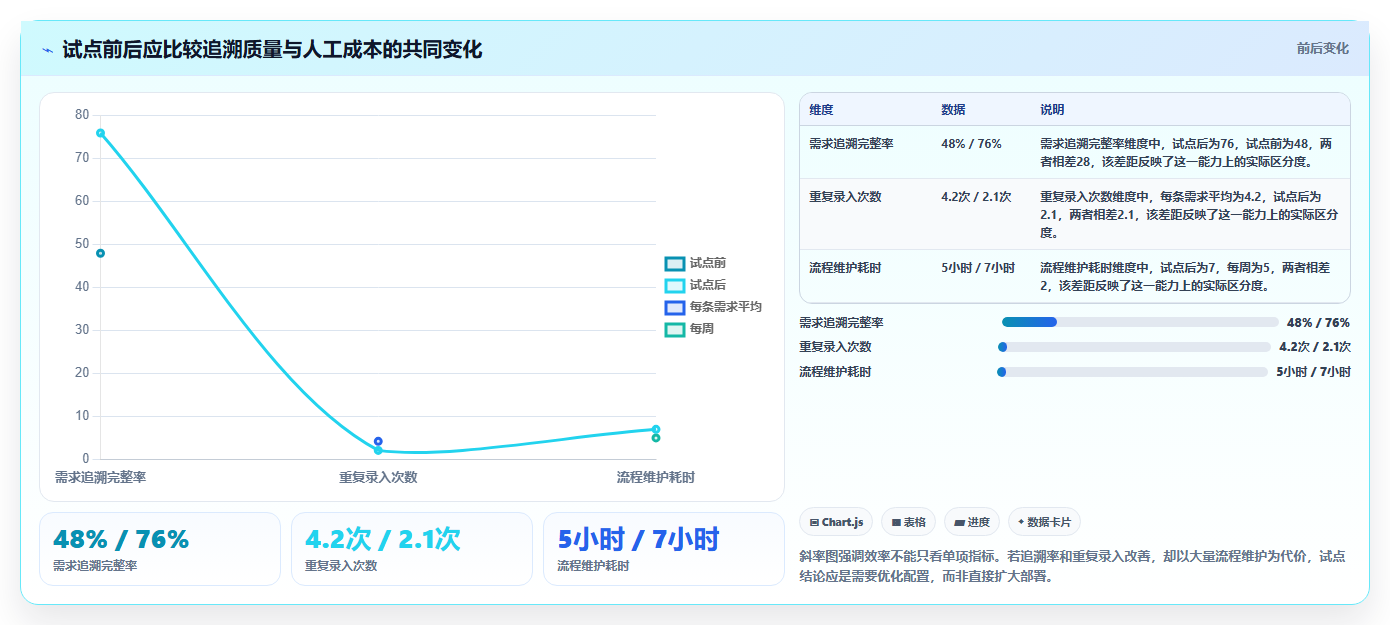1390x625 pixels.
Task: Toggle the 试点前 legend entry
Action: [x=696, y=263]
